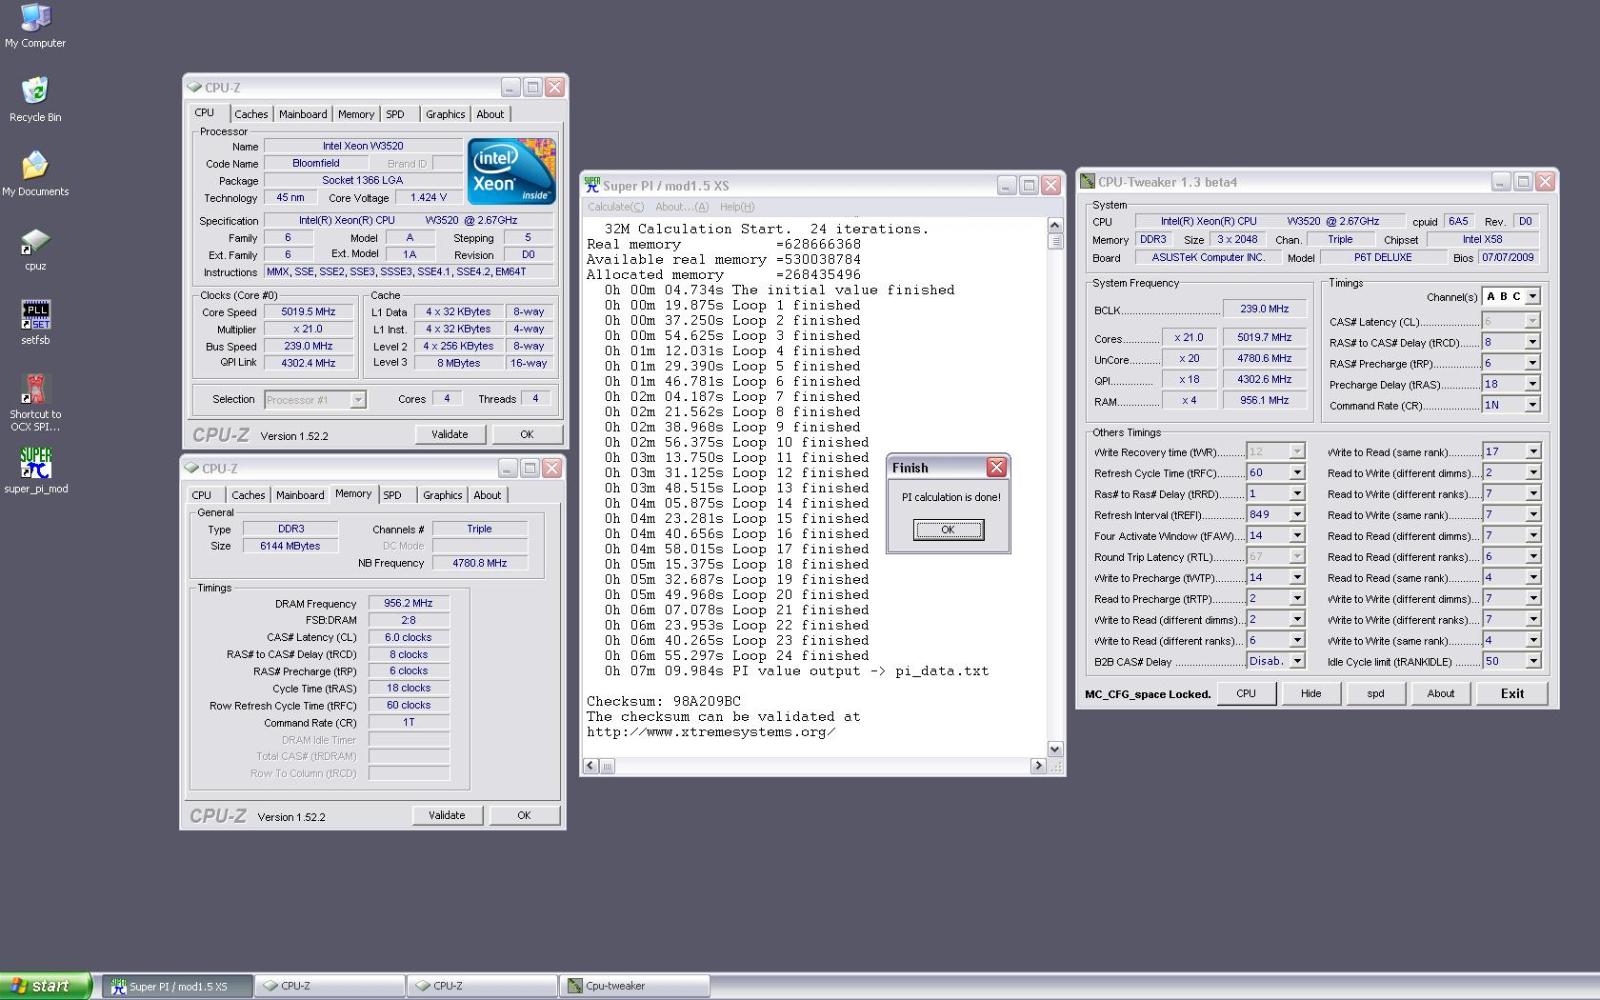1600x1000 pixels.
Task: Close the Finish dialog
Action: 996,467
